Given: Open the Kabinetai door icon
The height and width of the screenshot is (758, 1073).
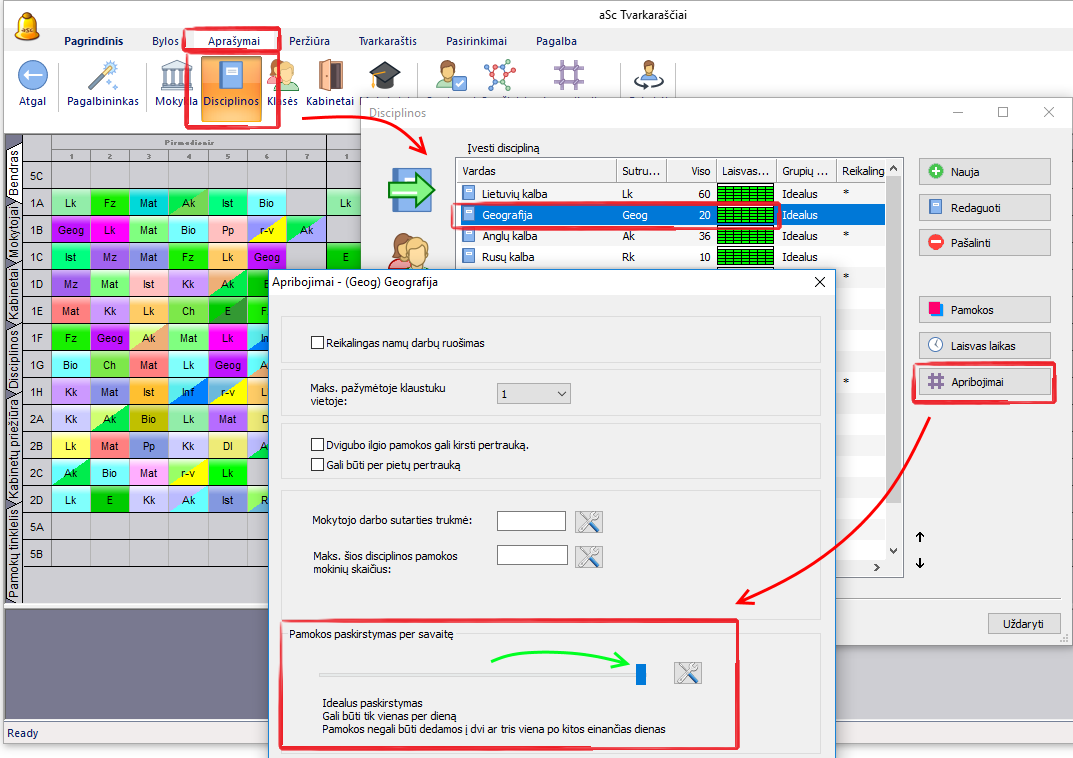Looking at the screenshot, I should tap(330, 78).
